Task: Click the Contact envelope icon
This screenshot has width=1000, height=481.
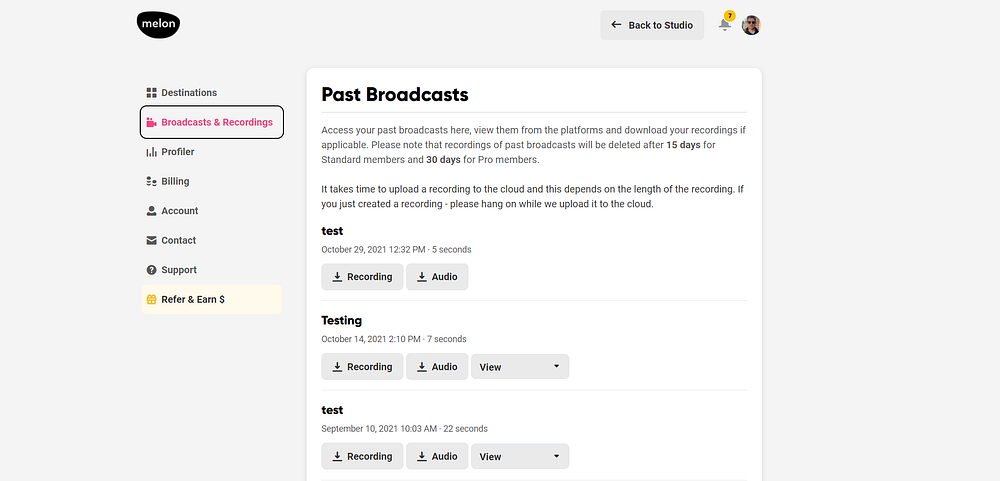Action: coord(151,240)
